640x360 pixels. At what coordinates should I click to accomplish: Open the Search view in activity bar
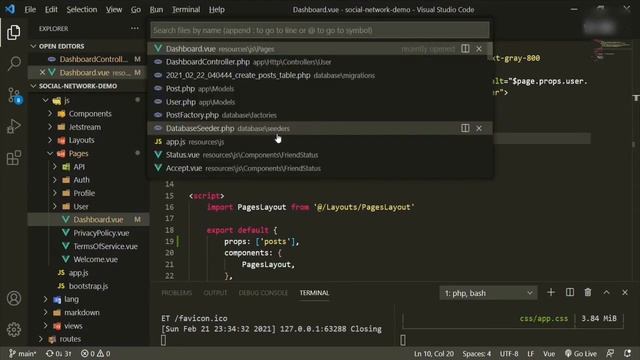(13, 63)
